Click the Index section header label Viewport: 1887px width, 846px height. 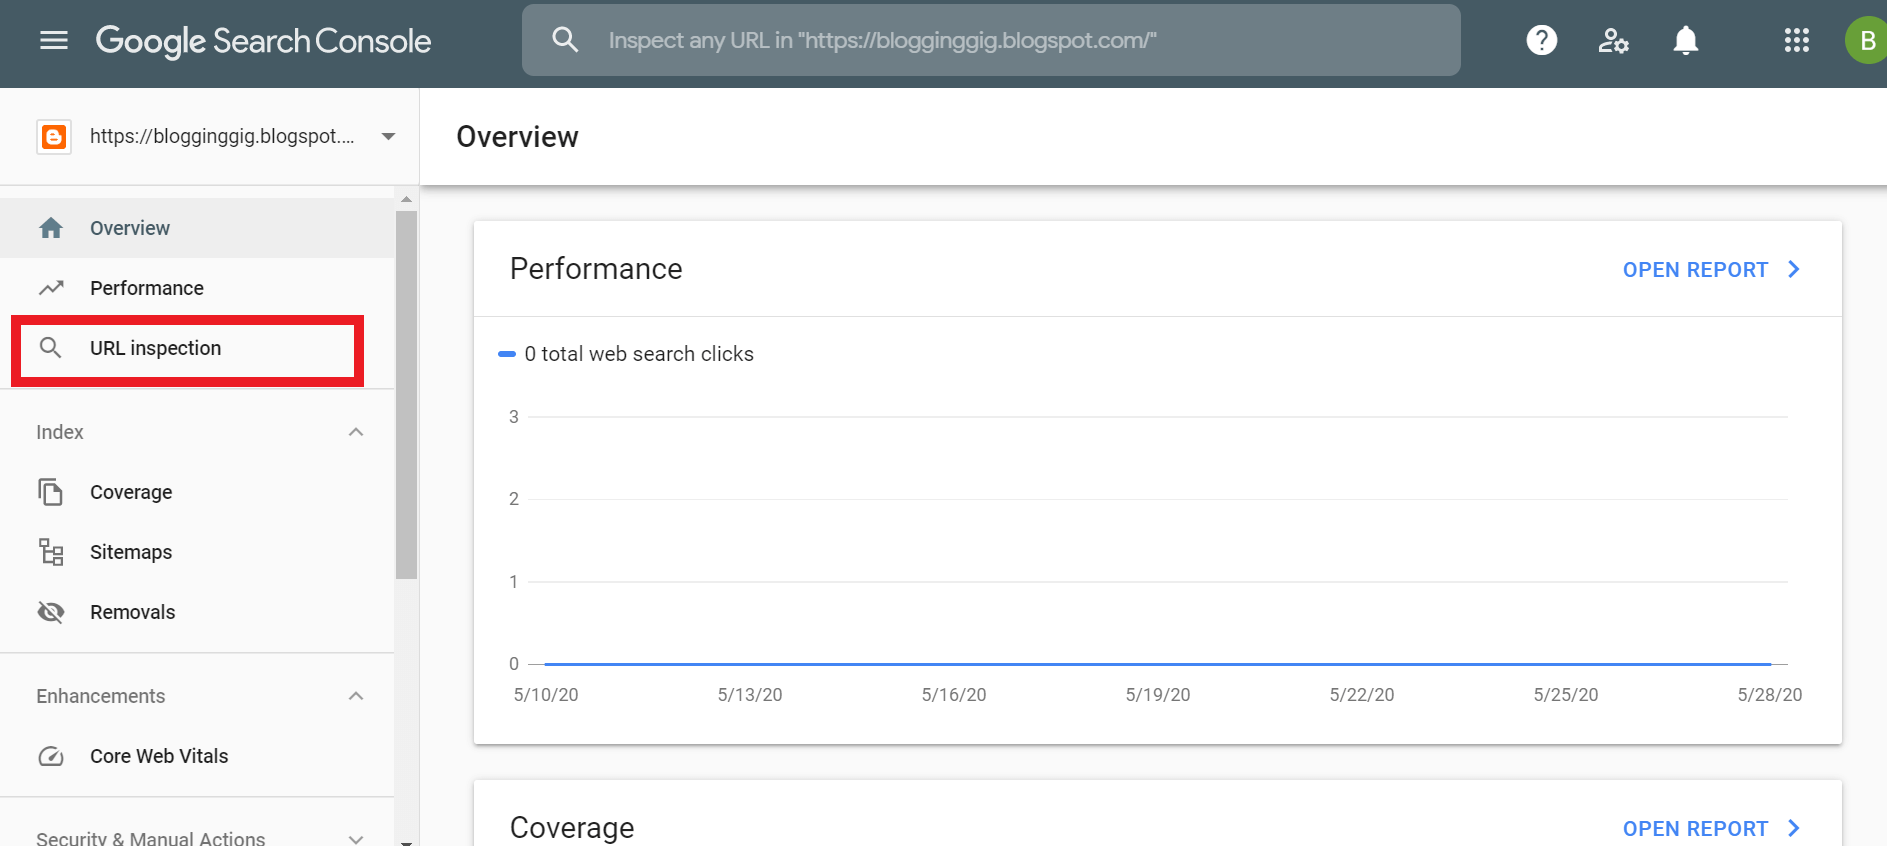point(60,432)
